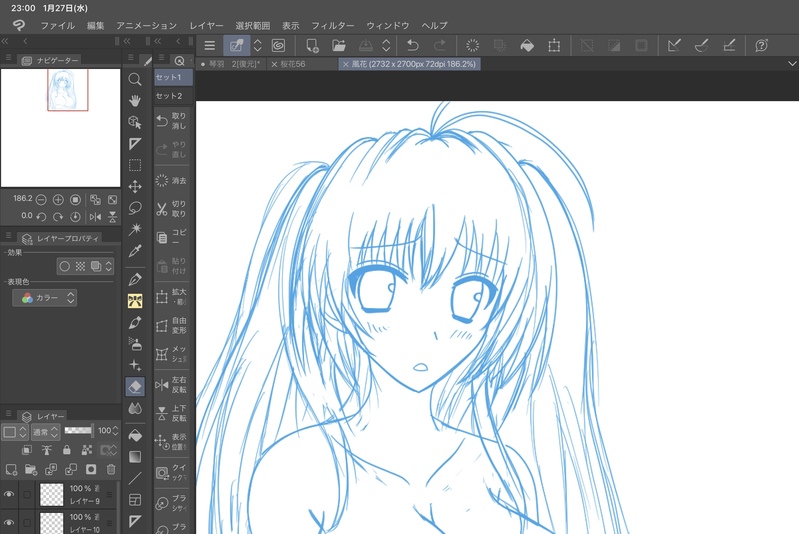Image resolution: width=799 pixels, height=534 pixels.
Task: Click the 上下反転 flip vertical button
Action: pos(171,413)
